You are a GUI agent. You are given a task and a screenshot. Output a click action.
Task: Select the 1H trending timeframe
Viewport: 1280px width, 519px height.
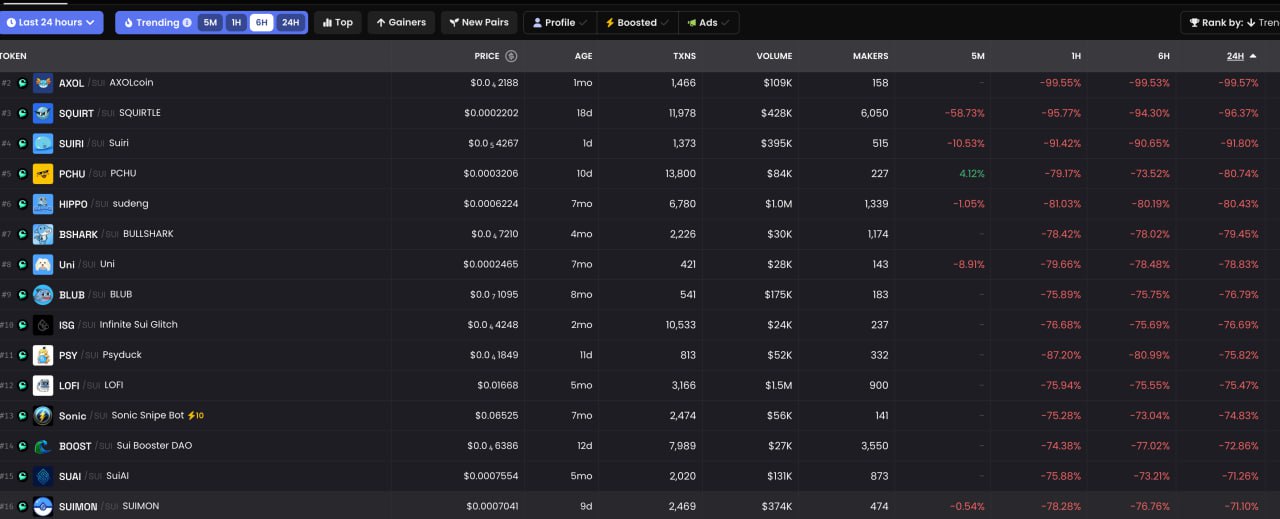(x=236, y=23)
